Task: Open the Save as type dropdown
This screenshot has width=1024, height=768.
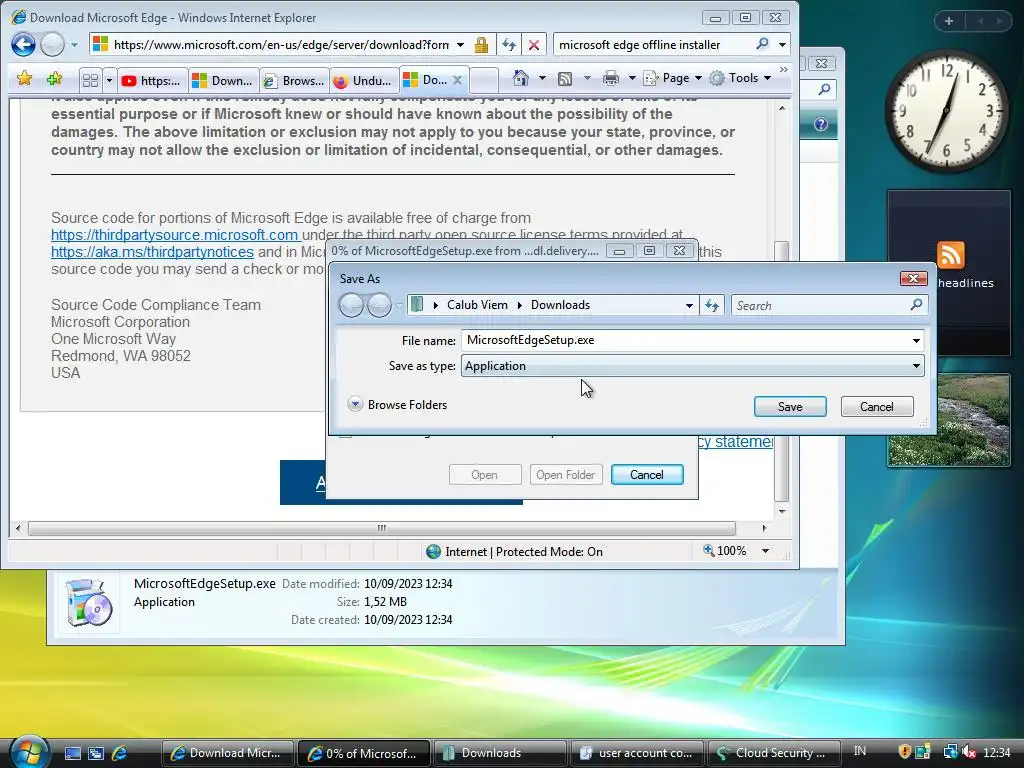Action: click(916, 366)
